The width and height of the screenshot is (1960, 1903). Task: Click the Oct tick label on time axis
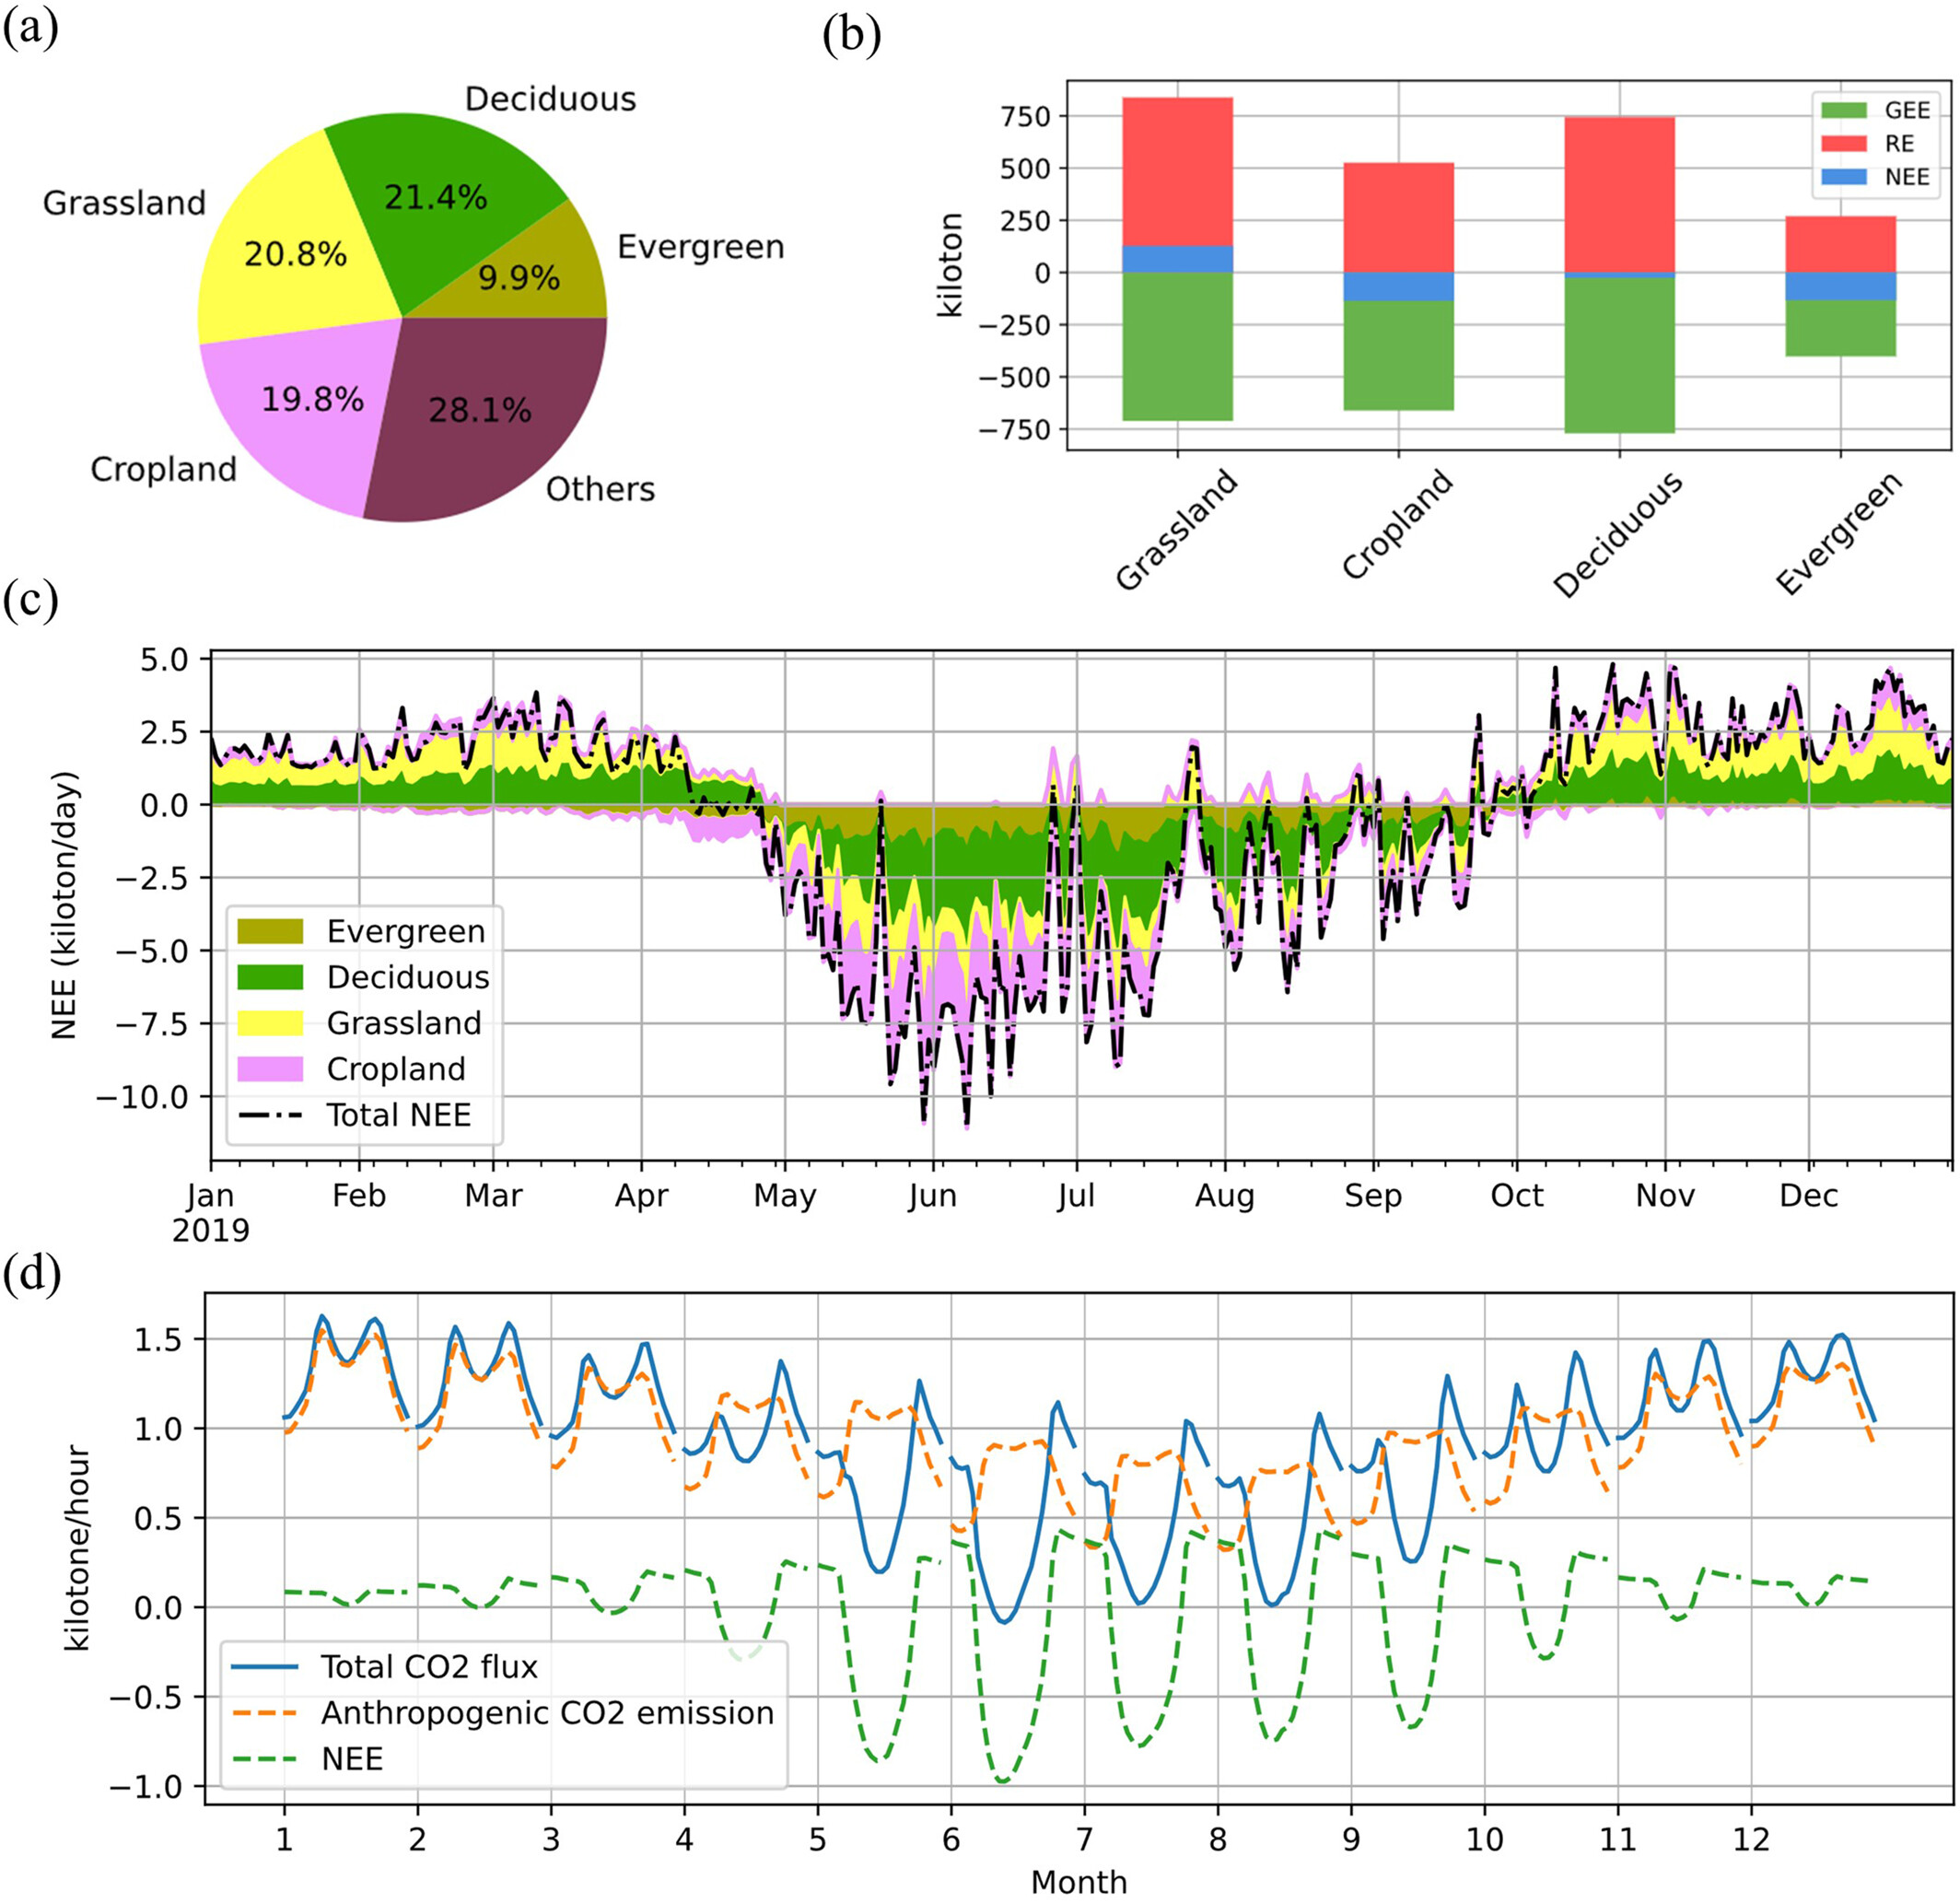click(x=1516, y=1196)
